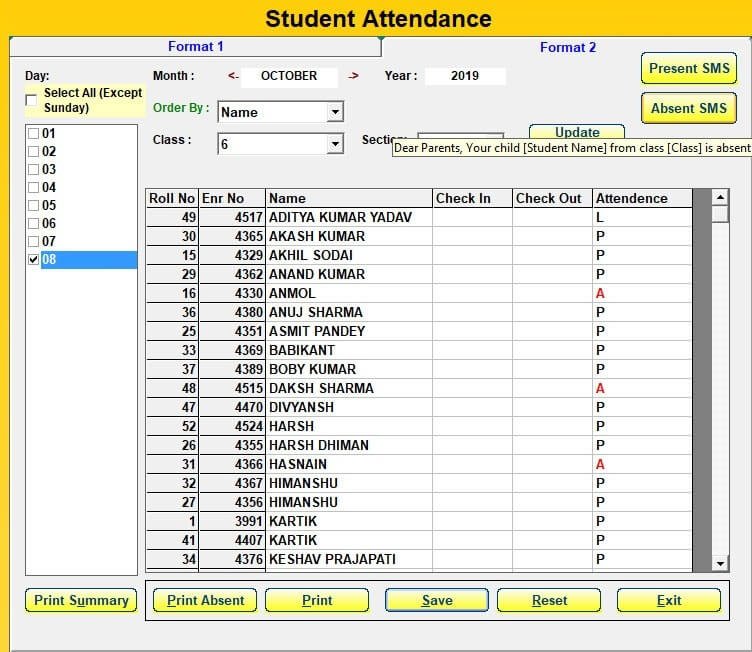Viewport: 752px width, 652px height.
Task: Click Print Absent button
Action: click(x=205, y=600)
